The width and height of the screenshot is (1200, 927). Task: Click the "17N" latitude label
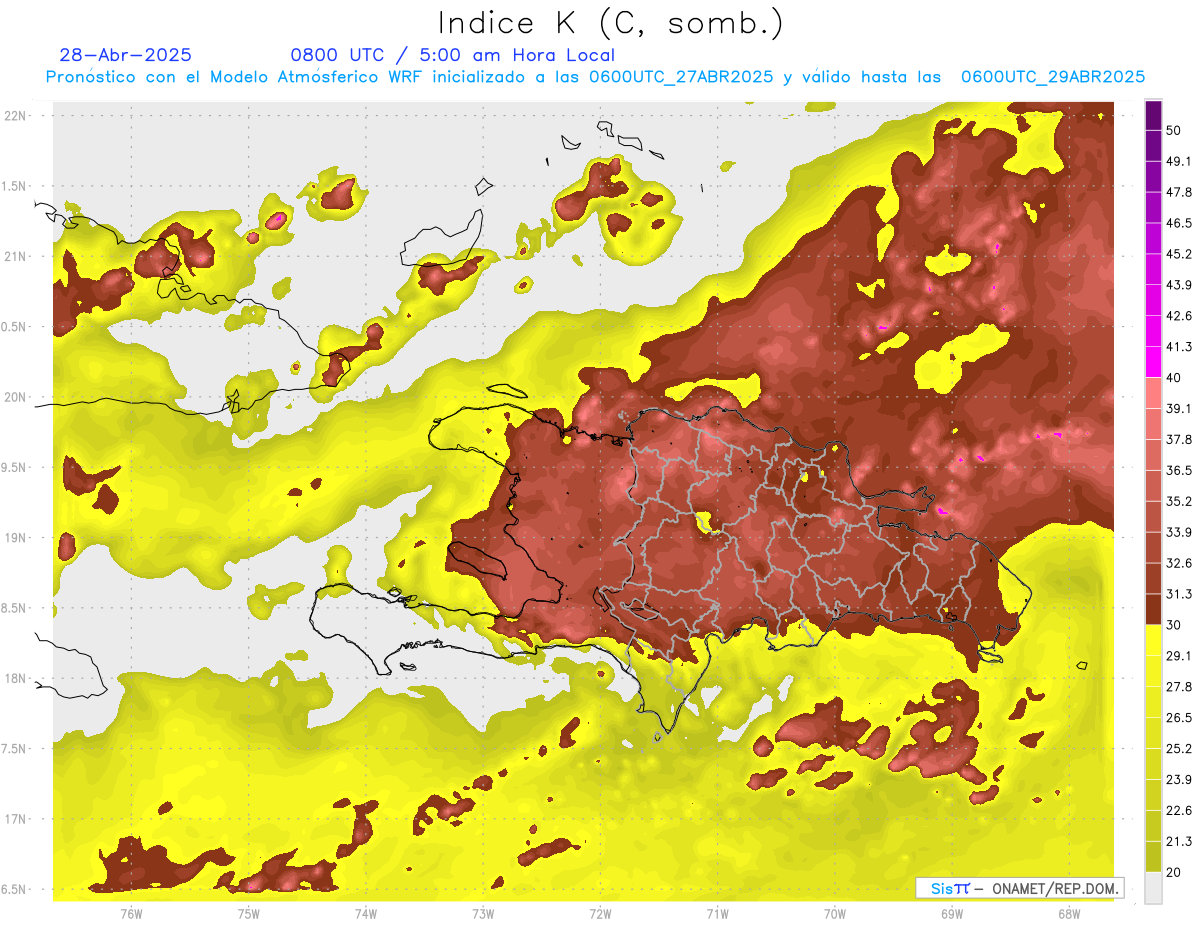[15, 819]
